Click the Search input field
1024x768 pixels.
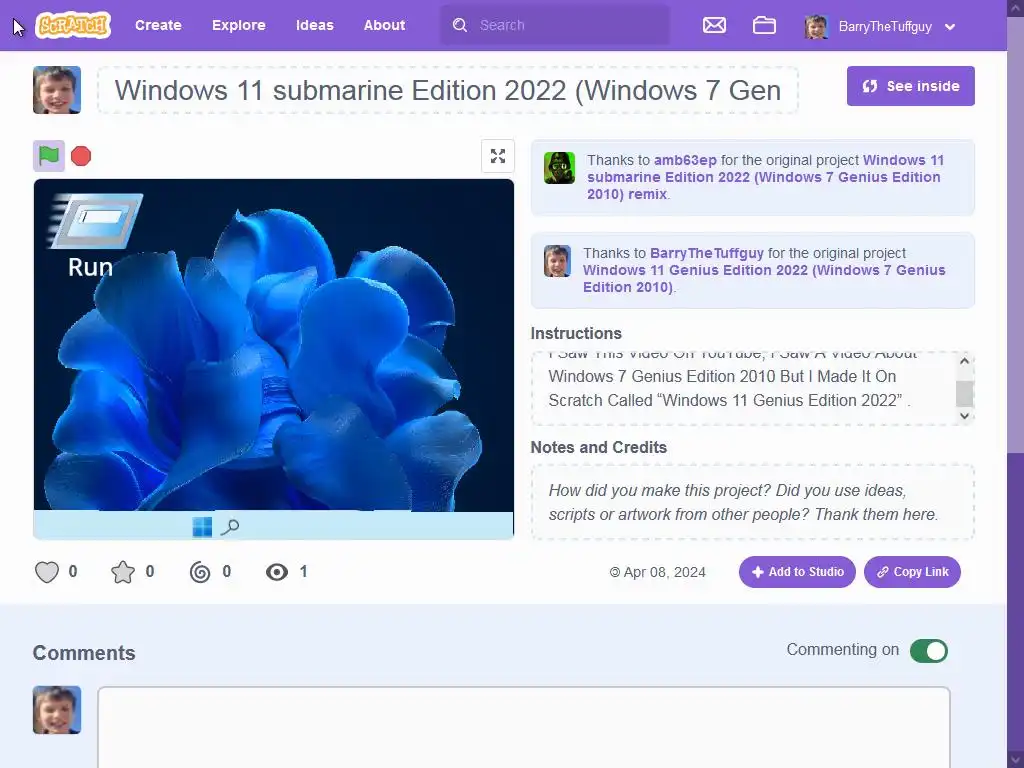555,25
